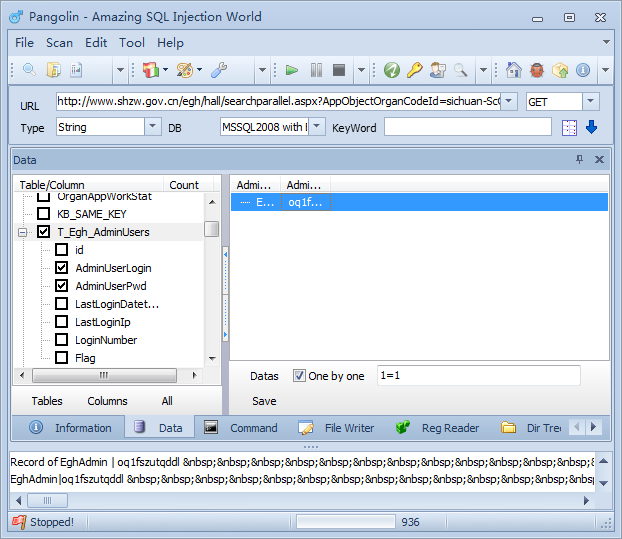Check the LoginNumber column checkbox
This screenshot has height=539, width=622.
click(61, 340)
